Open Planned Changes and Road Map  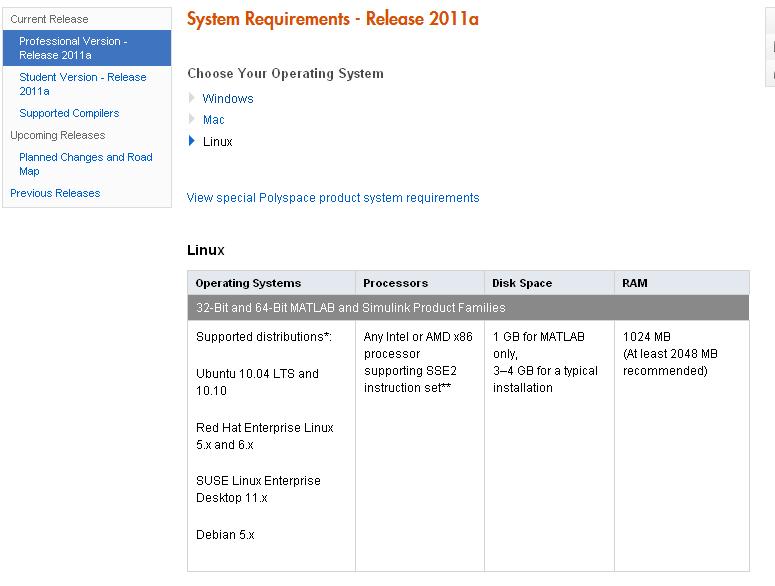tap(85, 164)
